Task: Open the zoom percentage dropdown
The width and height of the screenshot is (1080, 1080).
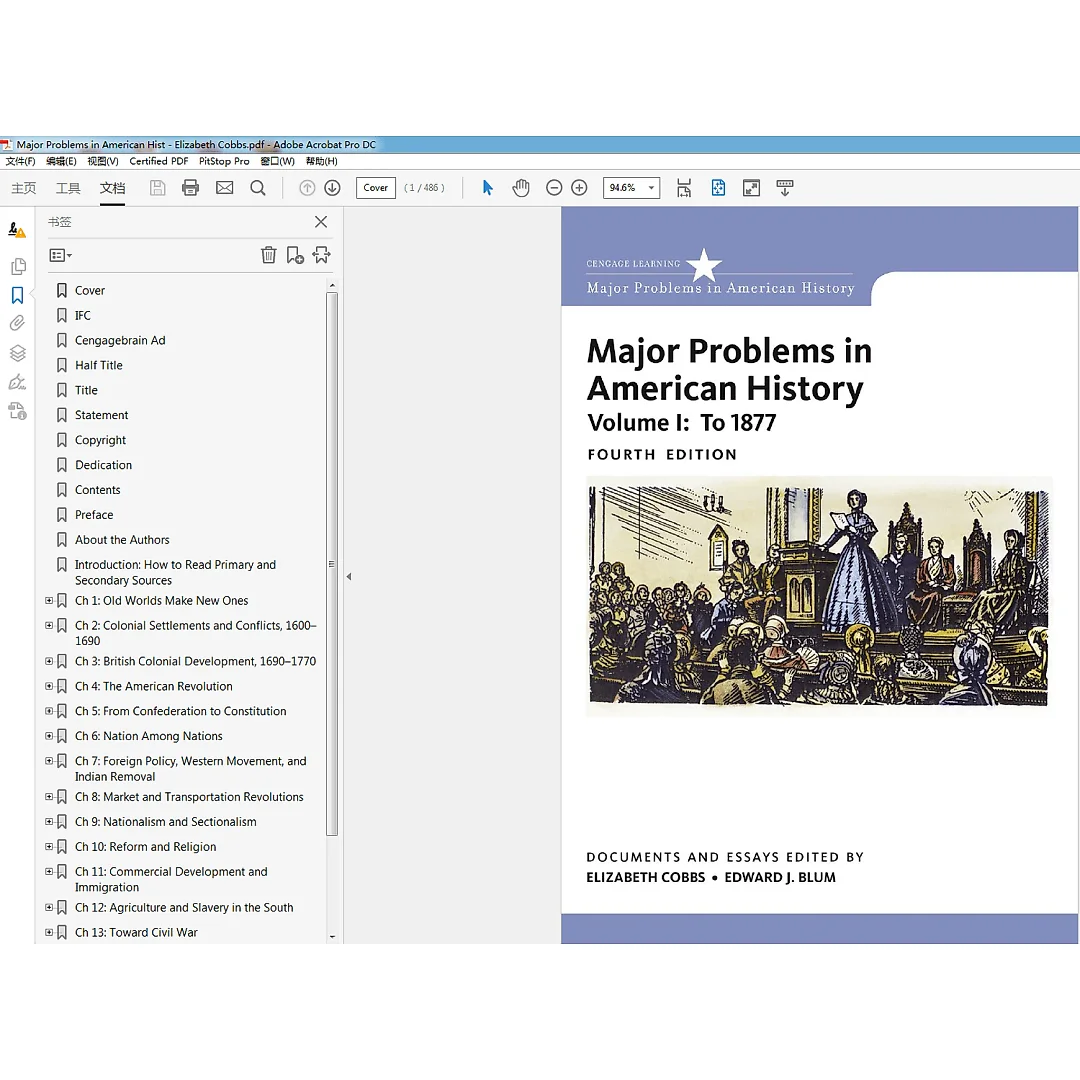Action: (x=651, y=187)
